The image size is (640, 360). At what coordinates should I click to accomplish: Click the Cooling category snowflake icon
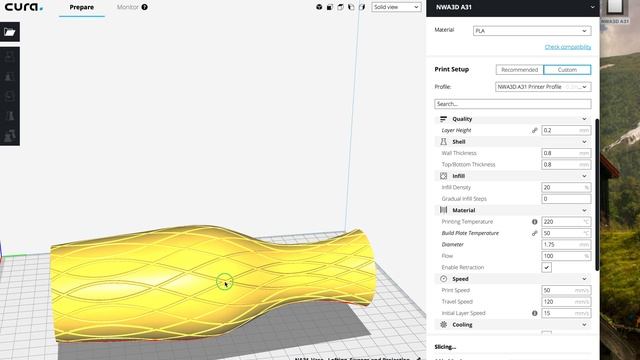[x=443, y=324]
